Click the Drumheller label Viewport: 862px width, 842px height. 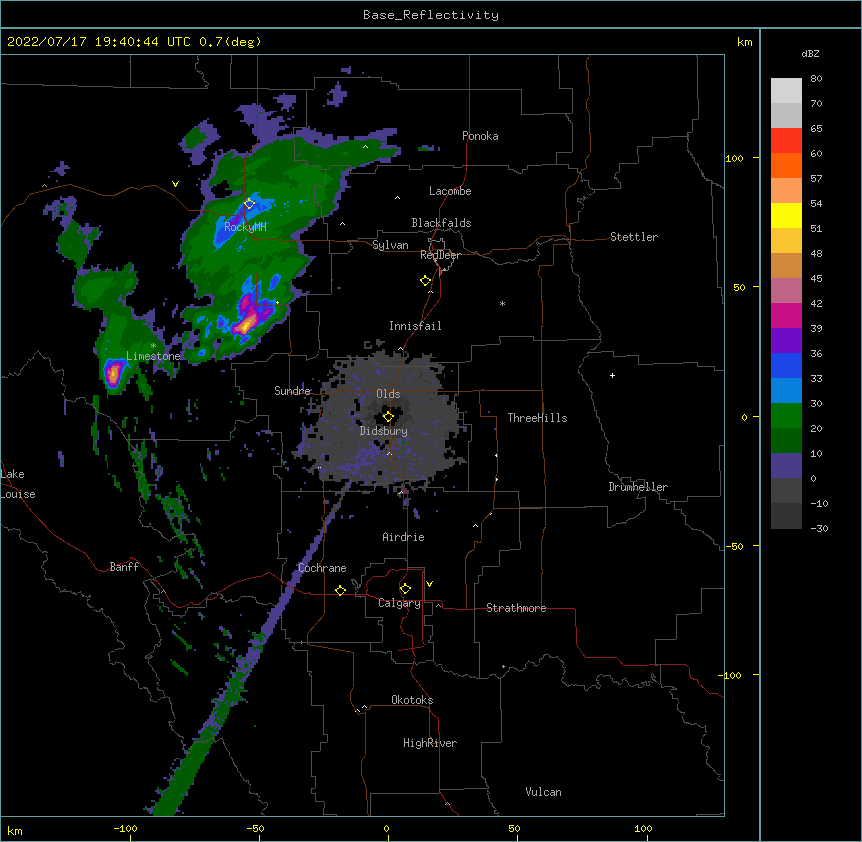(638, 487)
